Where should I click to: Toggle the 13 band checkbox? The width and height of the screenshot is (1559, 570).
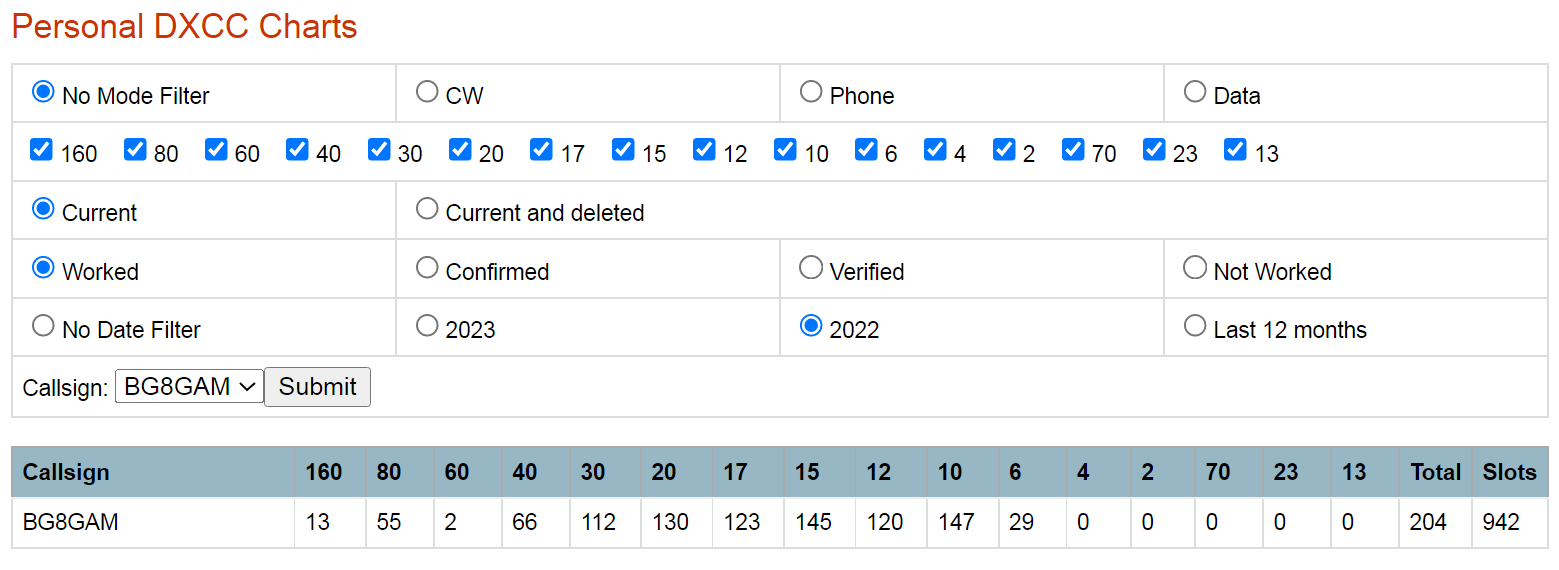coord(1236,150)
